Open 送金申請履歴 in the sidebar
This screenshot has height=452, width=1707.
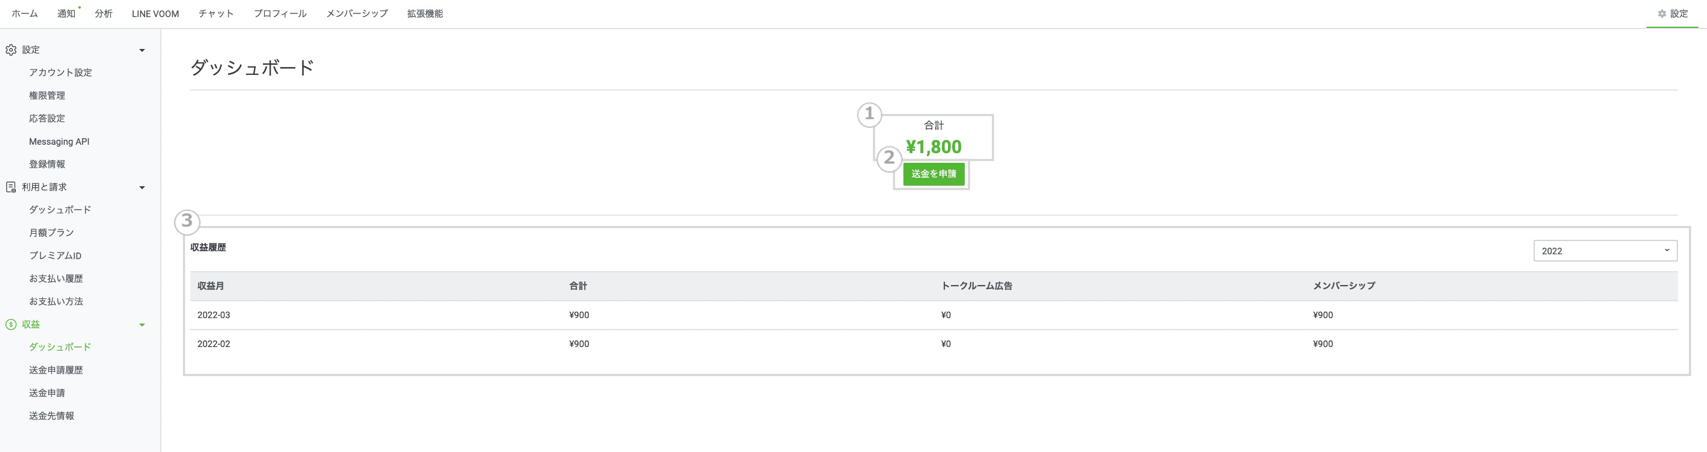click(x=56, y=370)
